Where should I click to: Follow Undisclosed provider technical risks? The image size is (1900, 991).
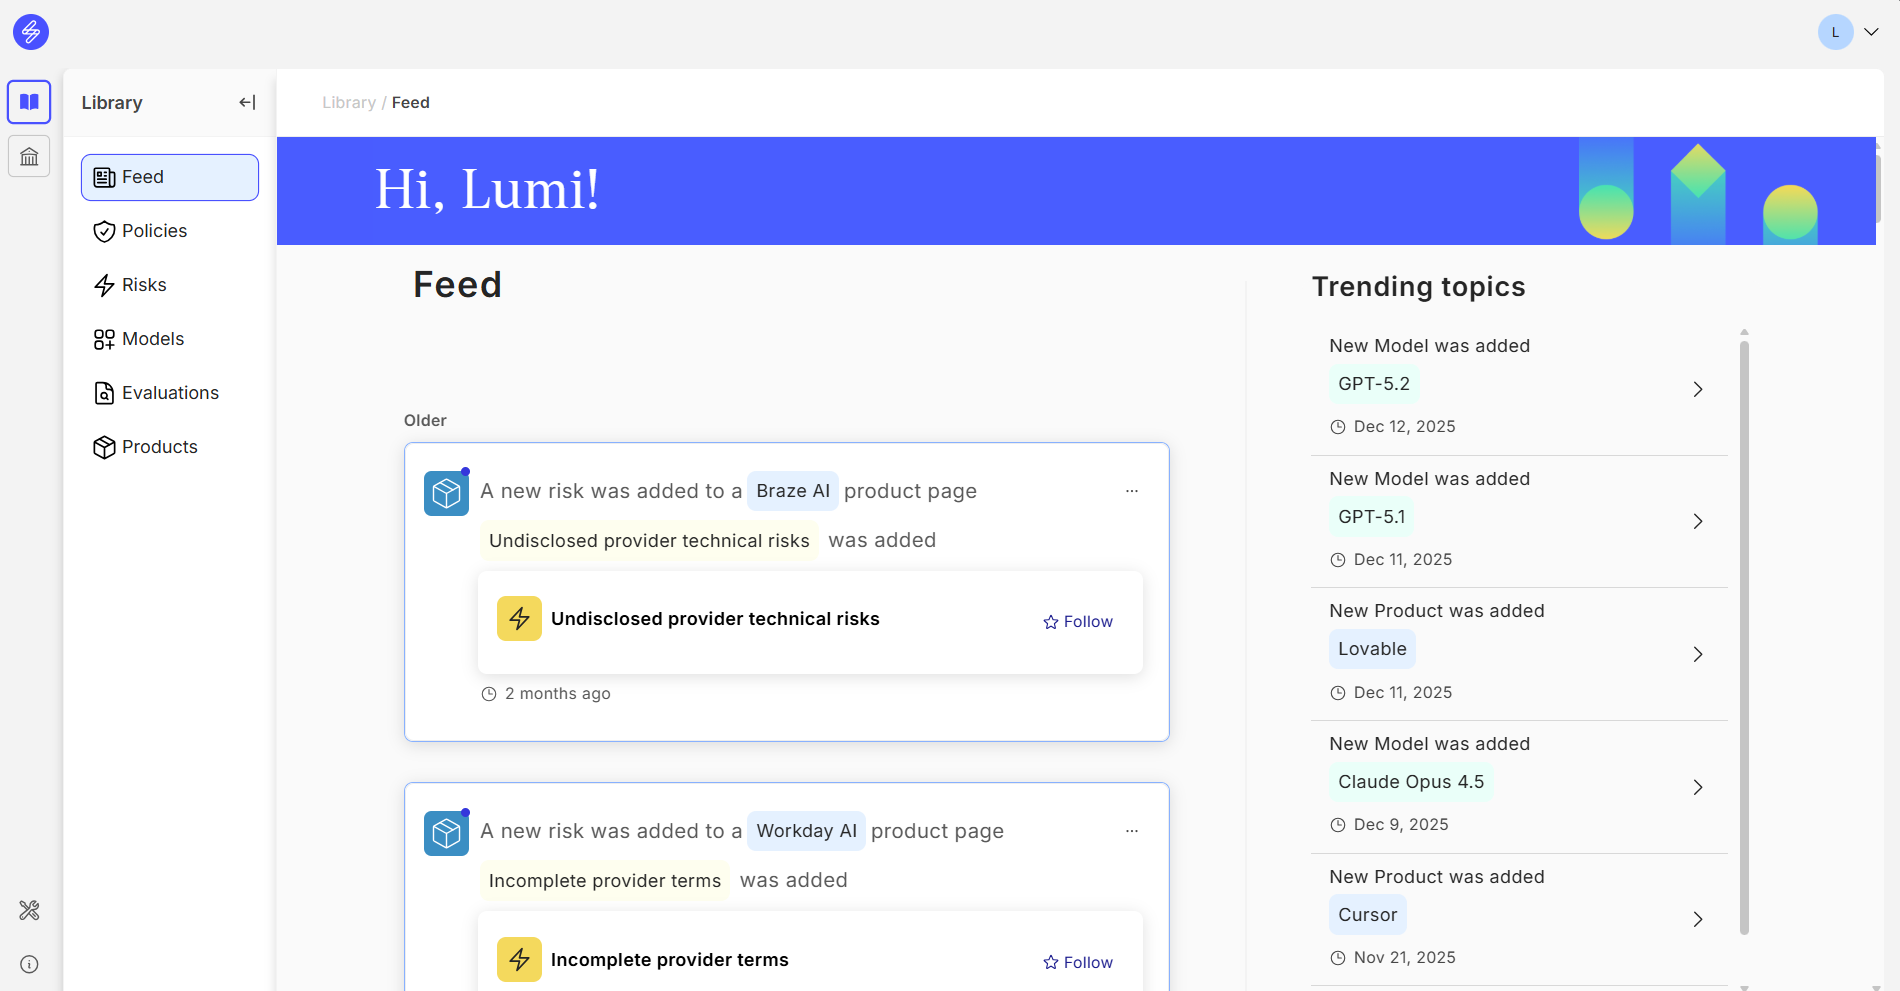[1077, 622]
